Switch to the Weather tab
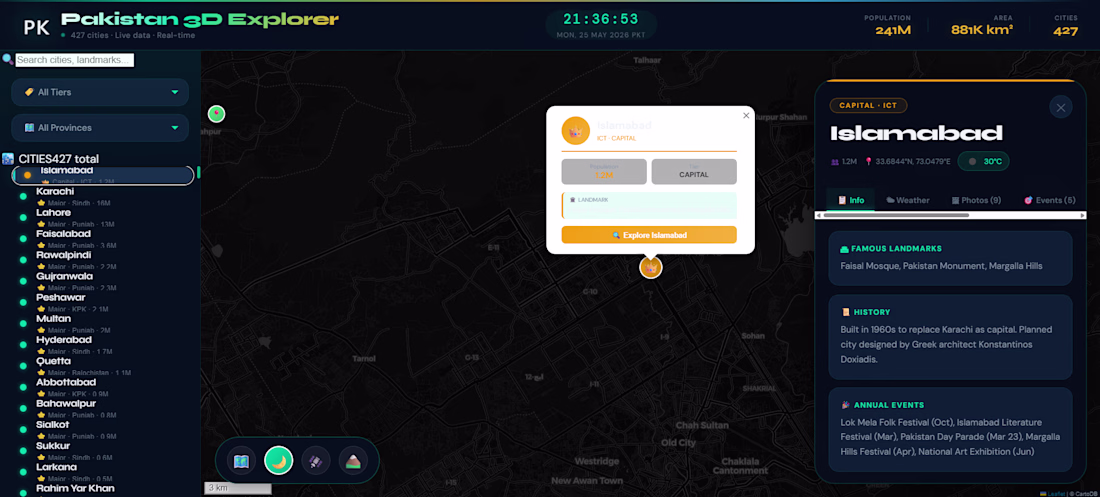 [x=906, y=200]
